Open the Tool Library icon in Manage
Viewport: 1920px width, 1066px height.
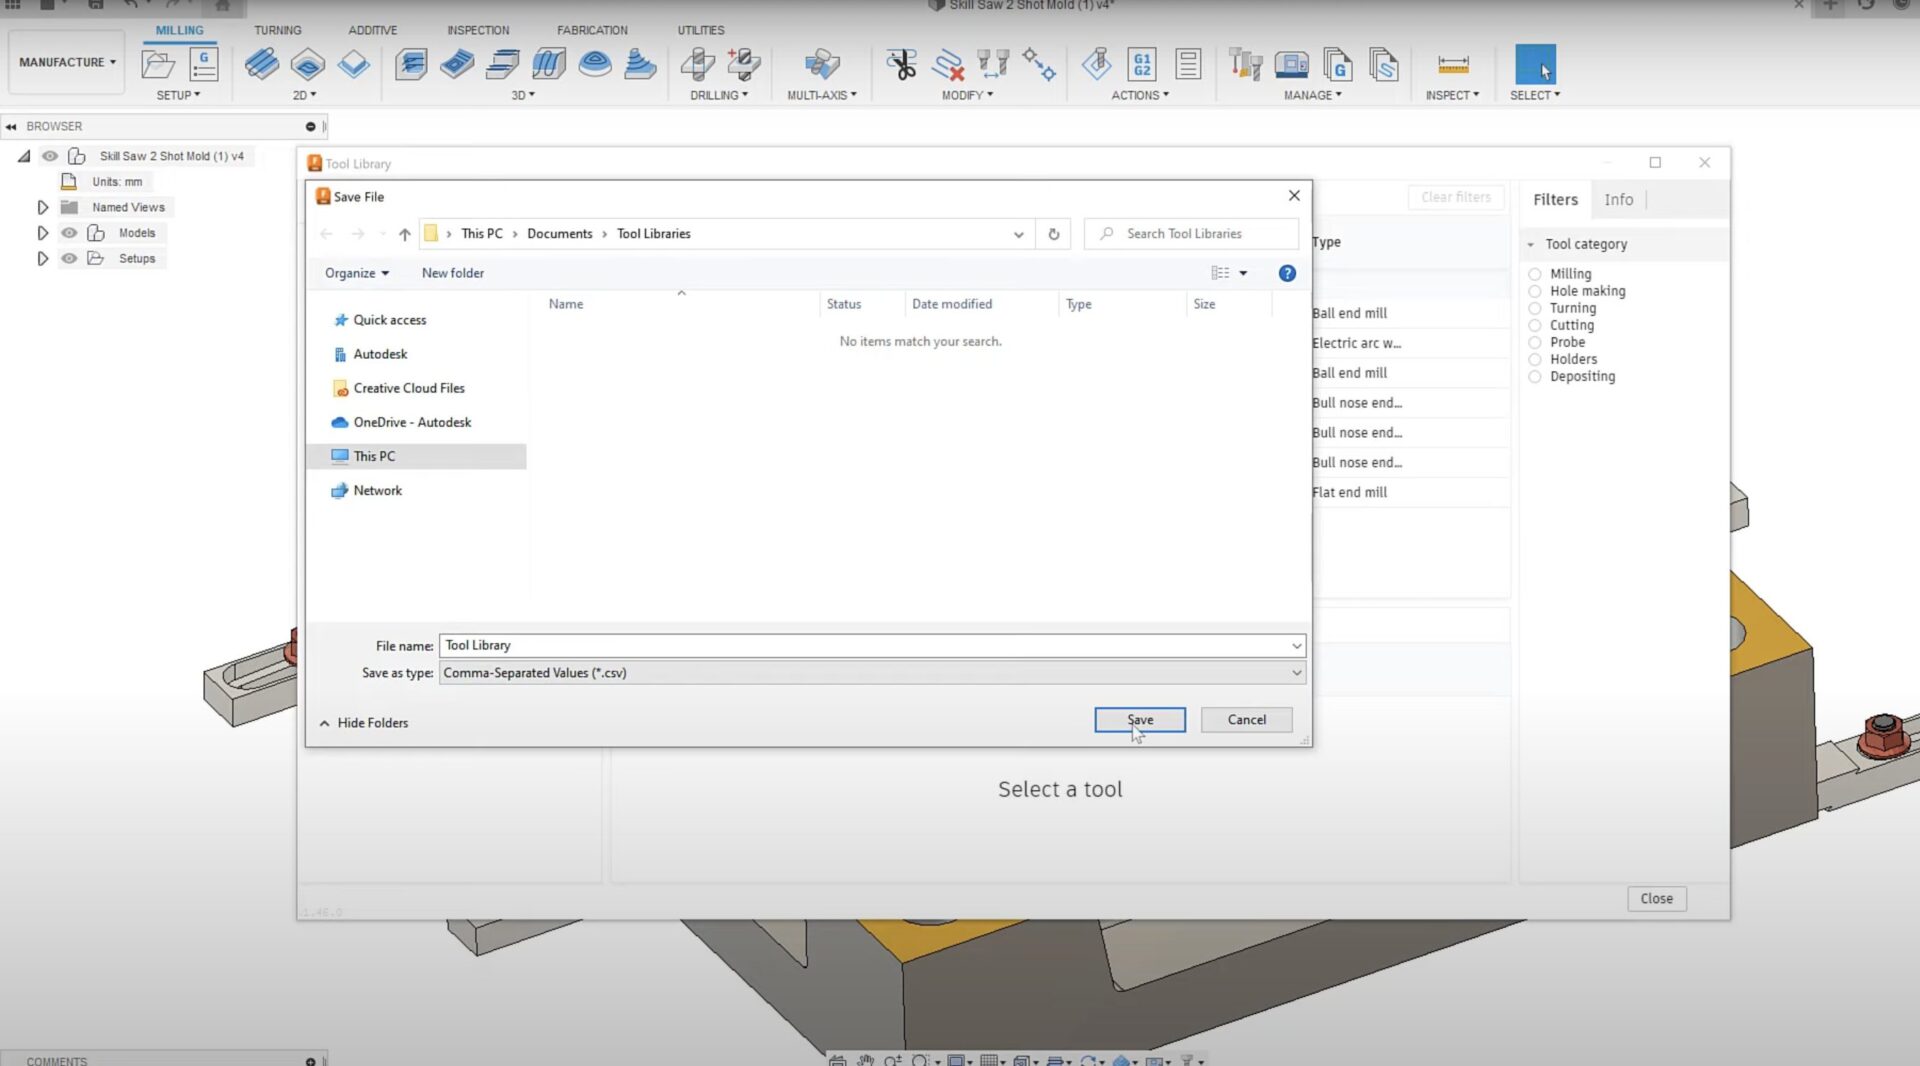tap(1245, 65)
